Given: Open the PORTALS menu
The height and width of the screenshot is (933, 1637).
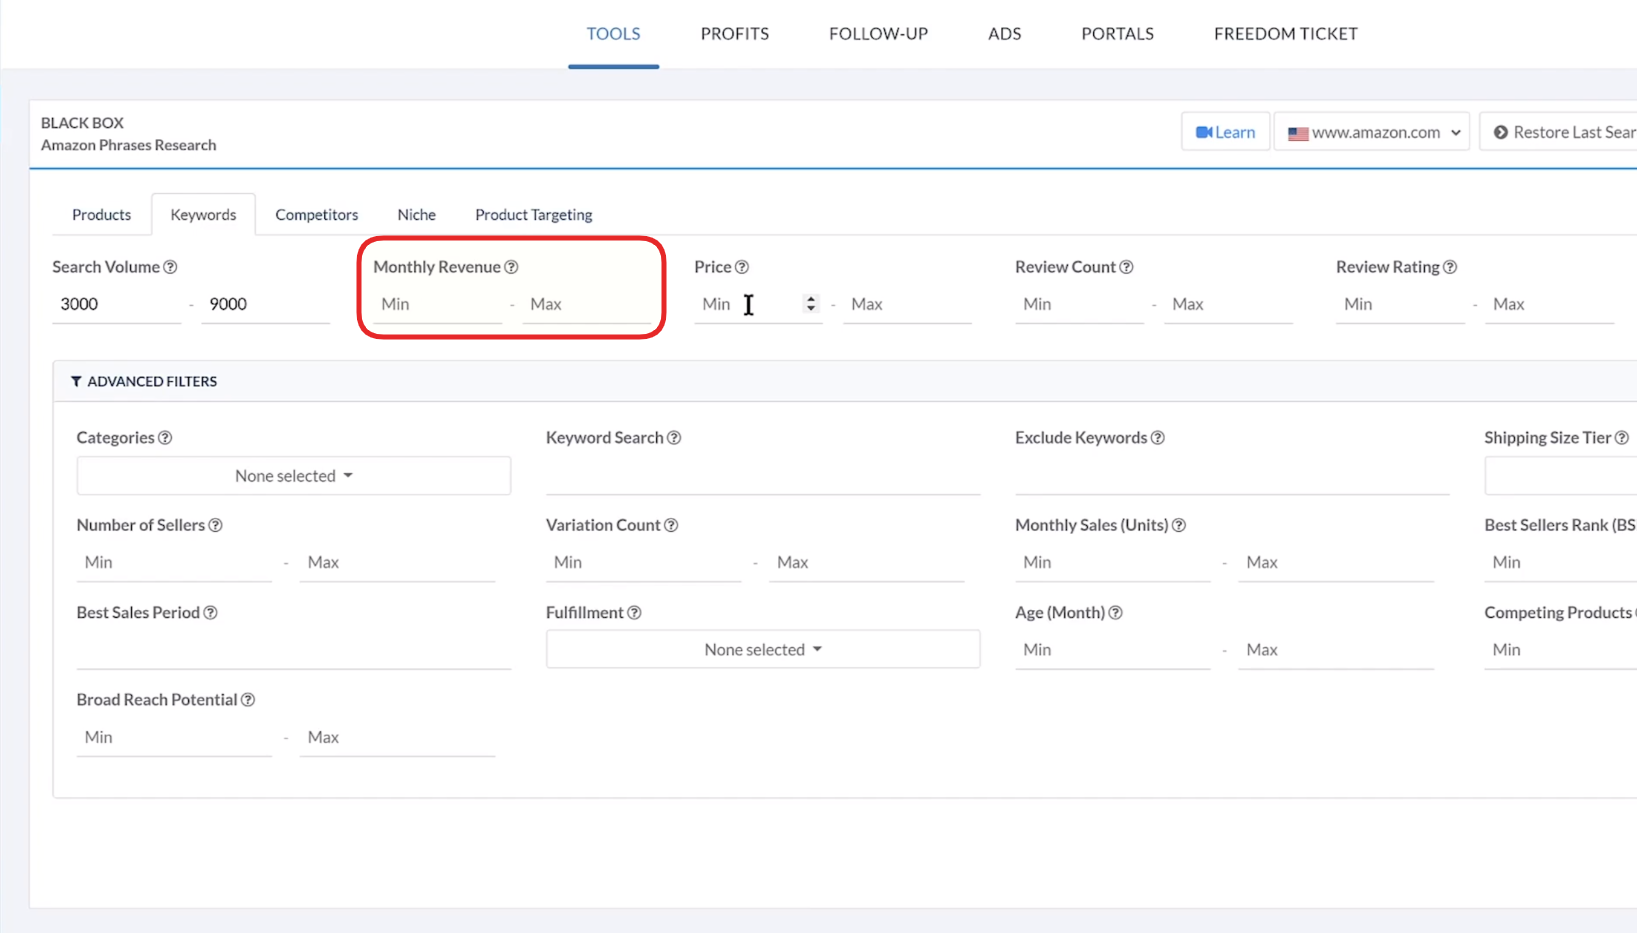Looking at the screenshot, I should (x=1118, y=34).
